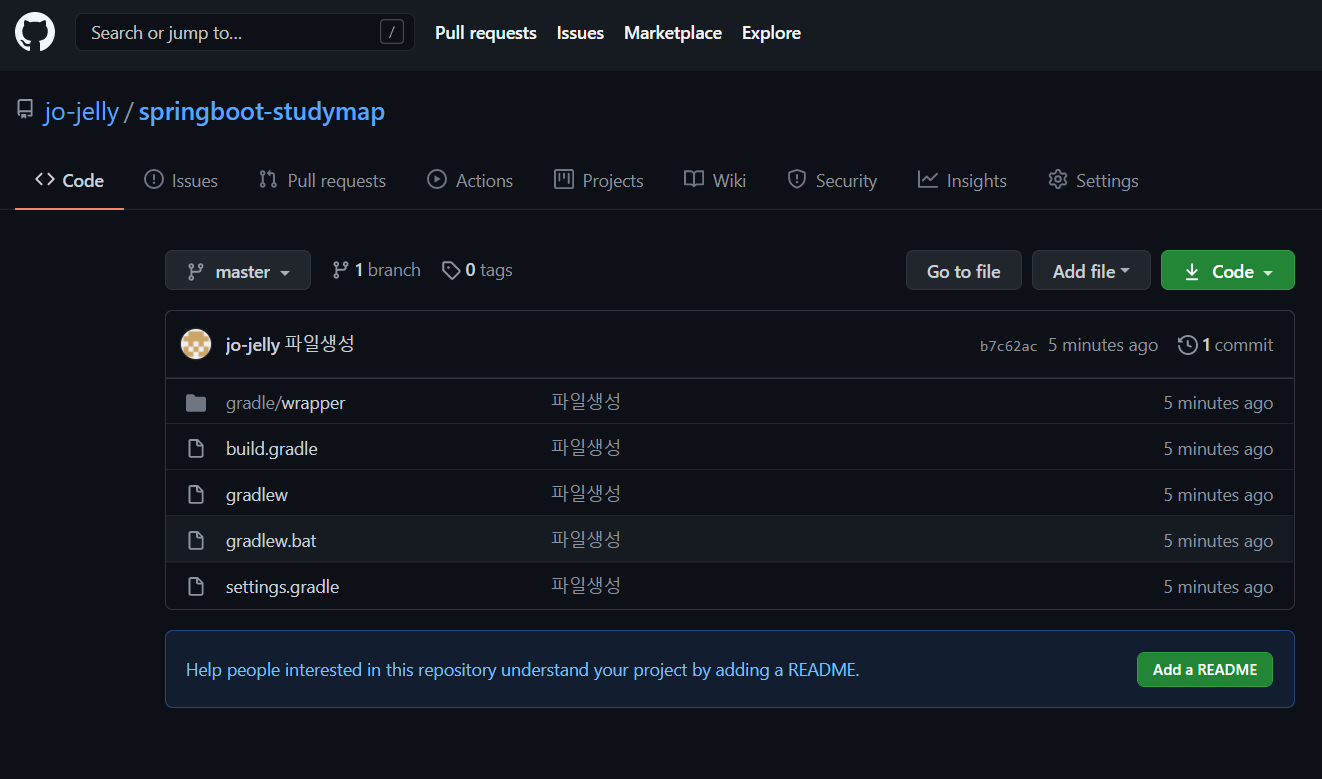The height and width of the screenshot is (779, 1322).
Task: Click the branch icon beside 1 branch
Action: [340, 270]
